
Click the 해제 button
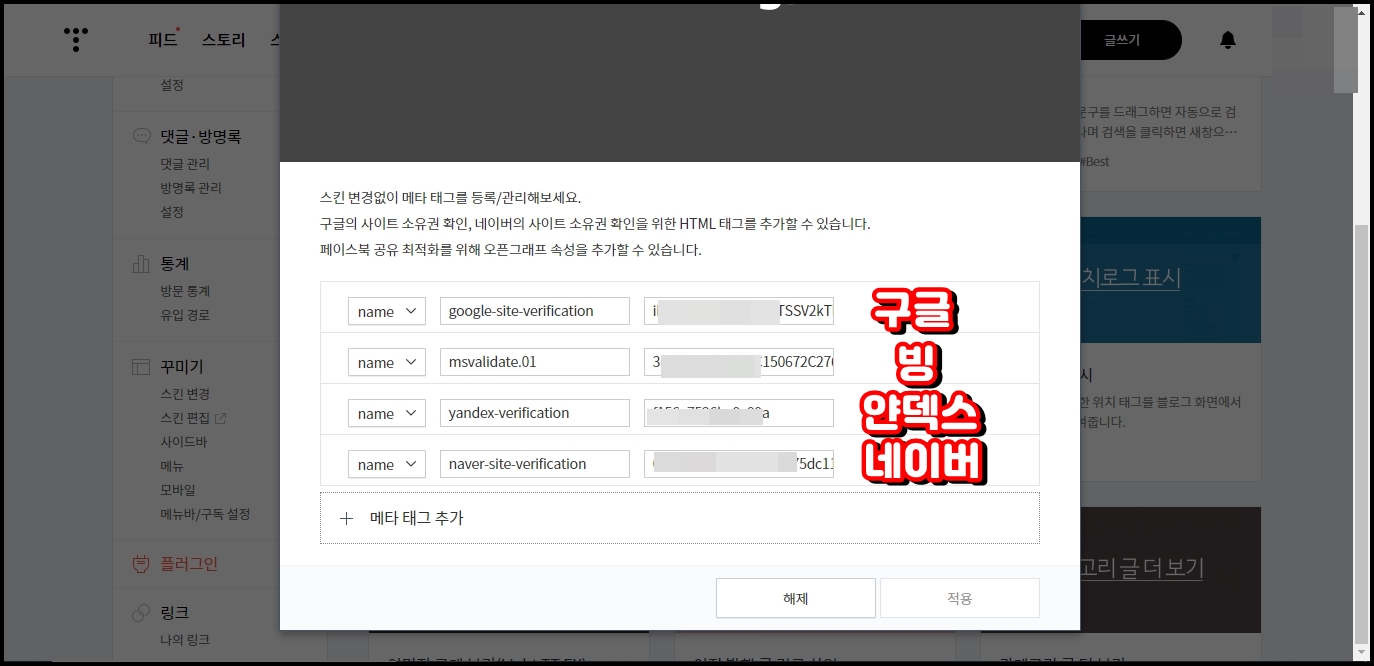click(796, 598)
